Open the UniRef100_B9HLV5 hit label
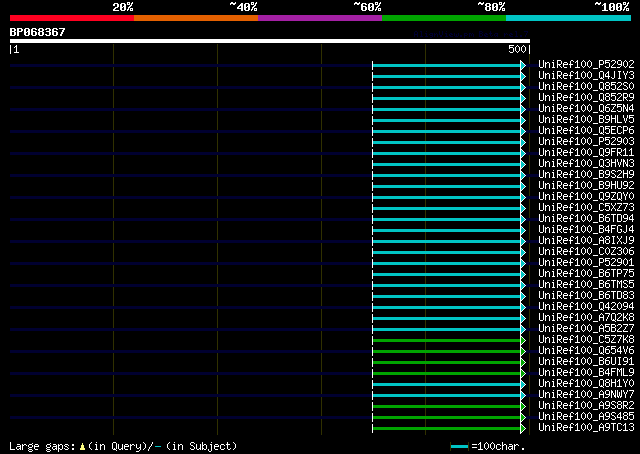 (586, 120)
